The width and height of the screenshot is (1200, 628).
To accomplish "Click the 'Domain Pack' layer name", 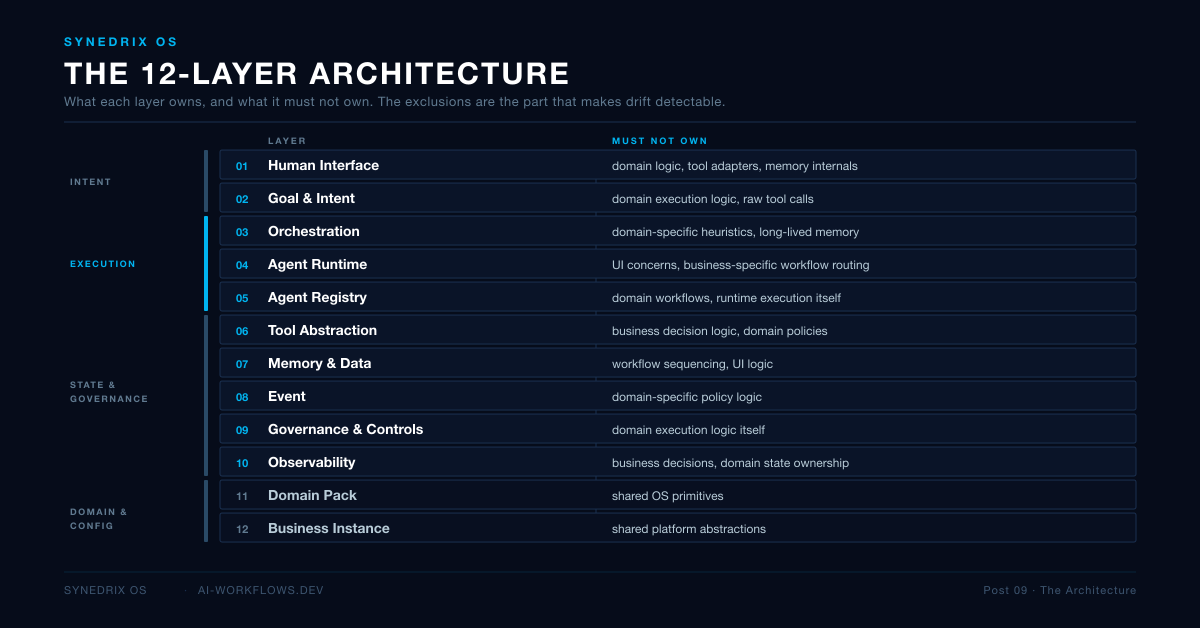I will 312,495.
